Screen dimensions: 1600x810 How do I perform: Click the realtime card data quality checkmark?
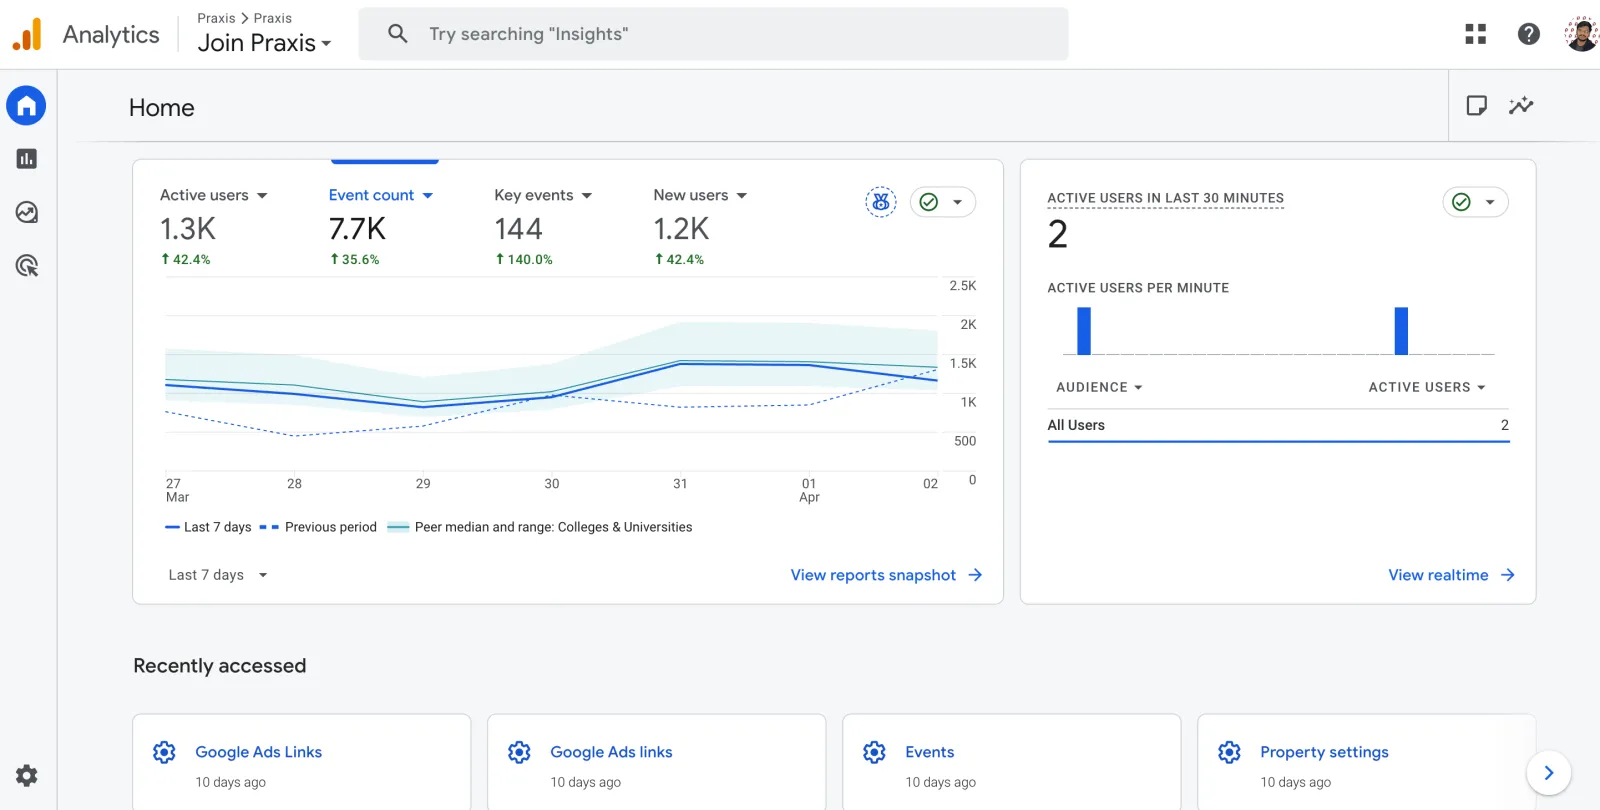(x=1461, y=202)
